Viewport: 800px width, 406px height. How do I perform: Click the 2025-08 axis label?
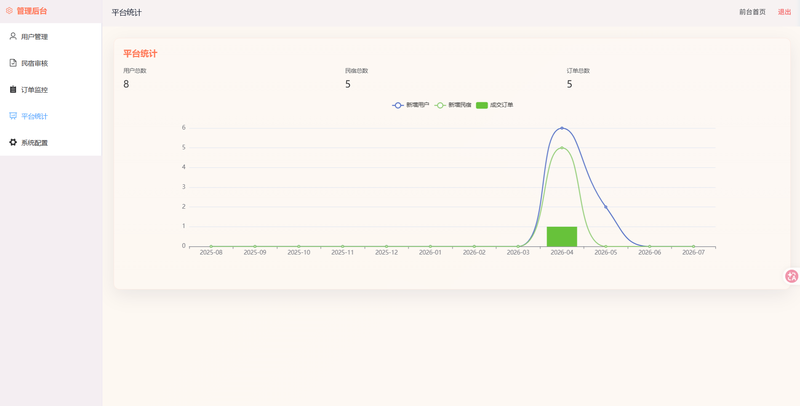[211, 252]
